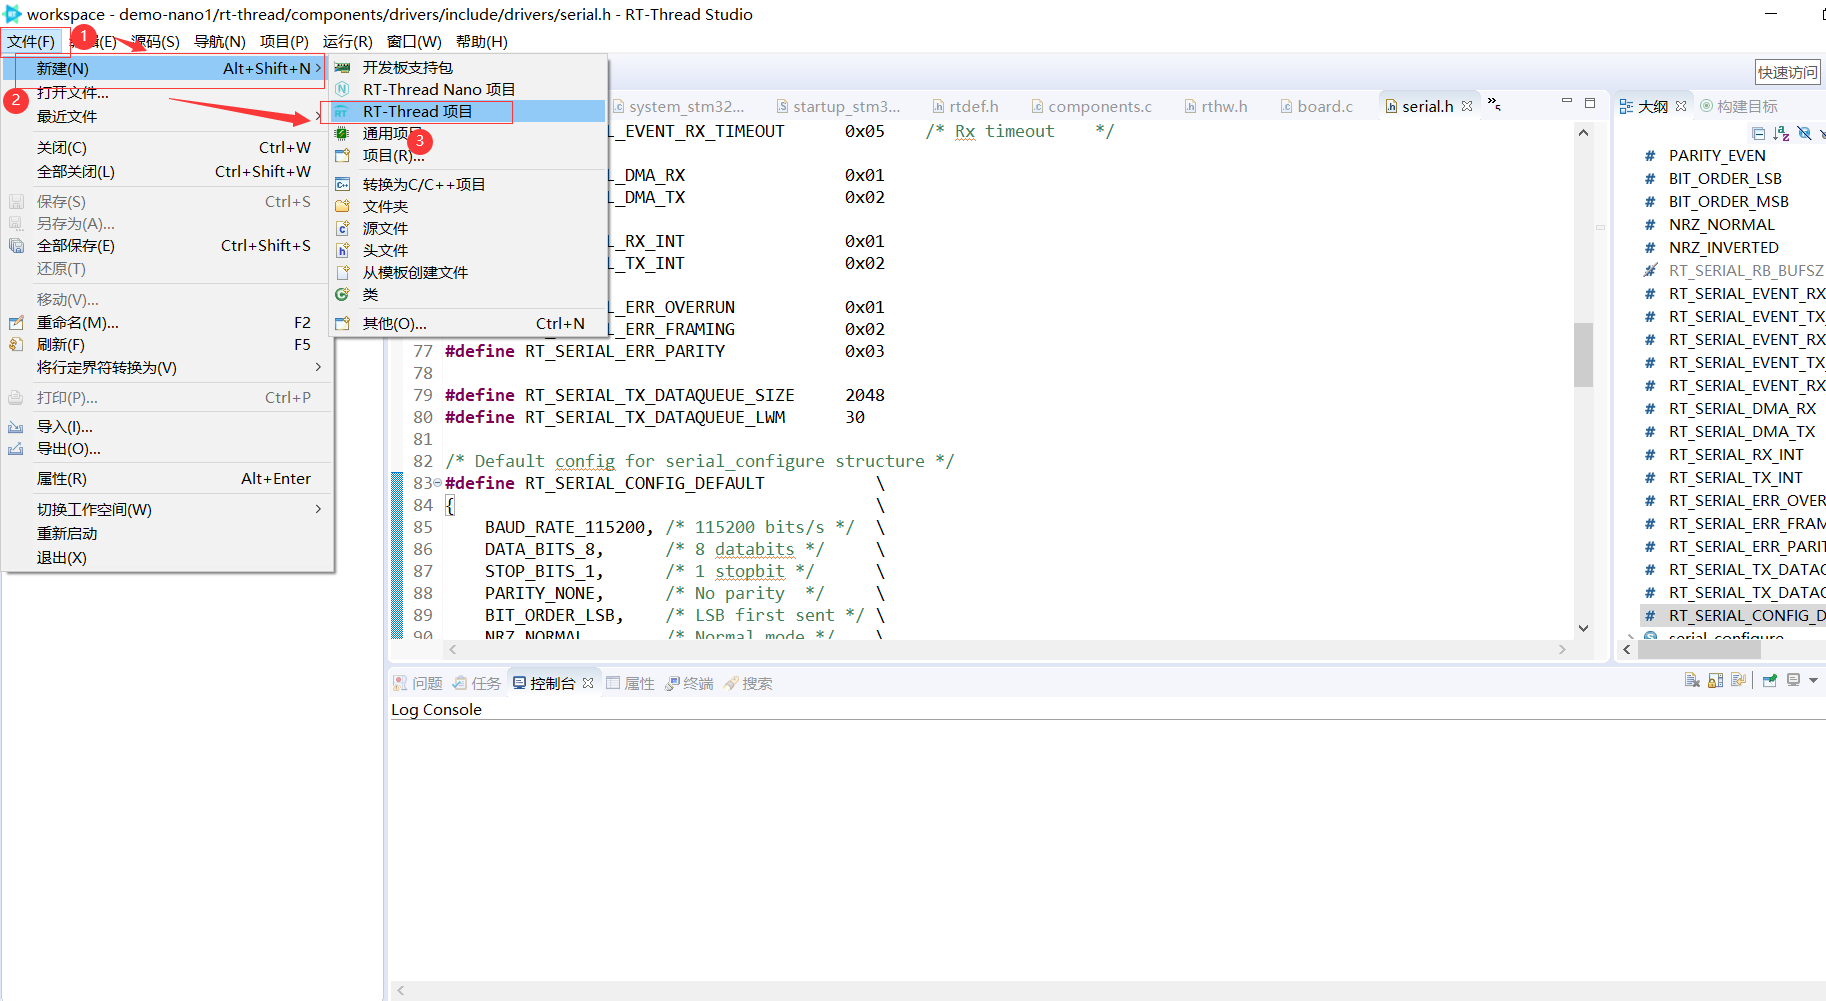
Task: Select 通用项目 in the New submenu
Action: click(x=468, y=133)
